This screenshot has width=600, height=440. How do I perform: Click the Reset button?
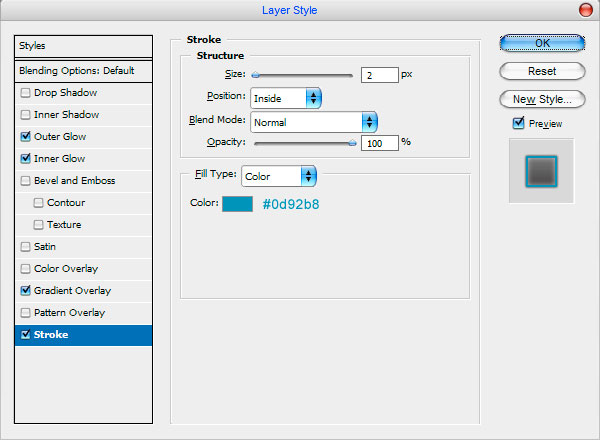click(542, 71)
